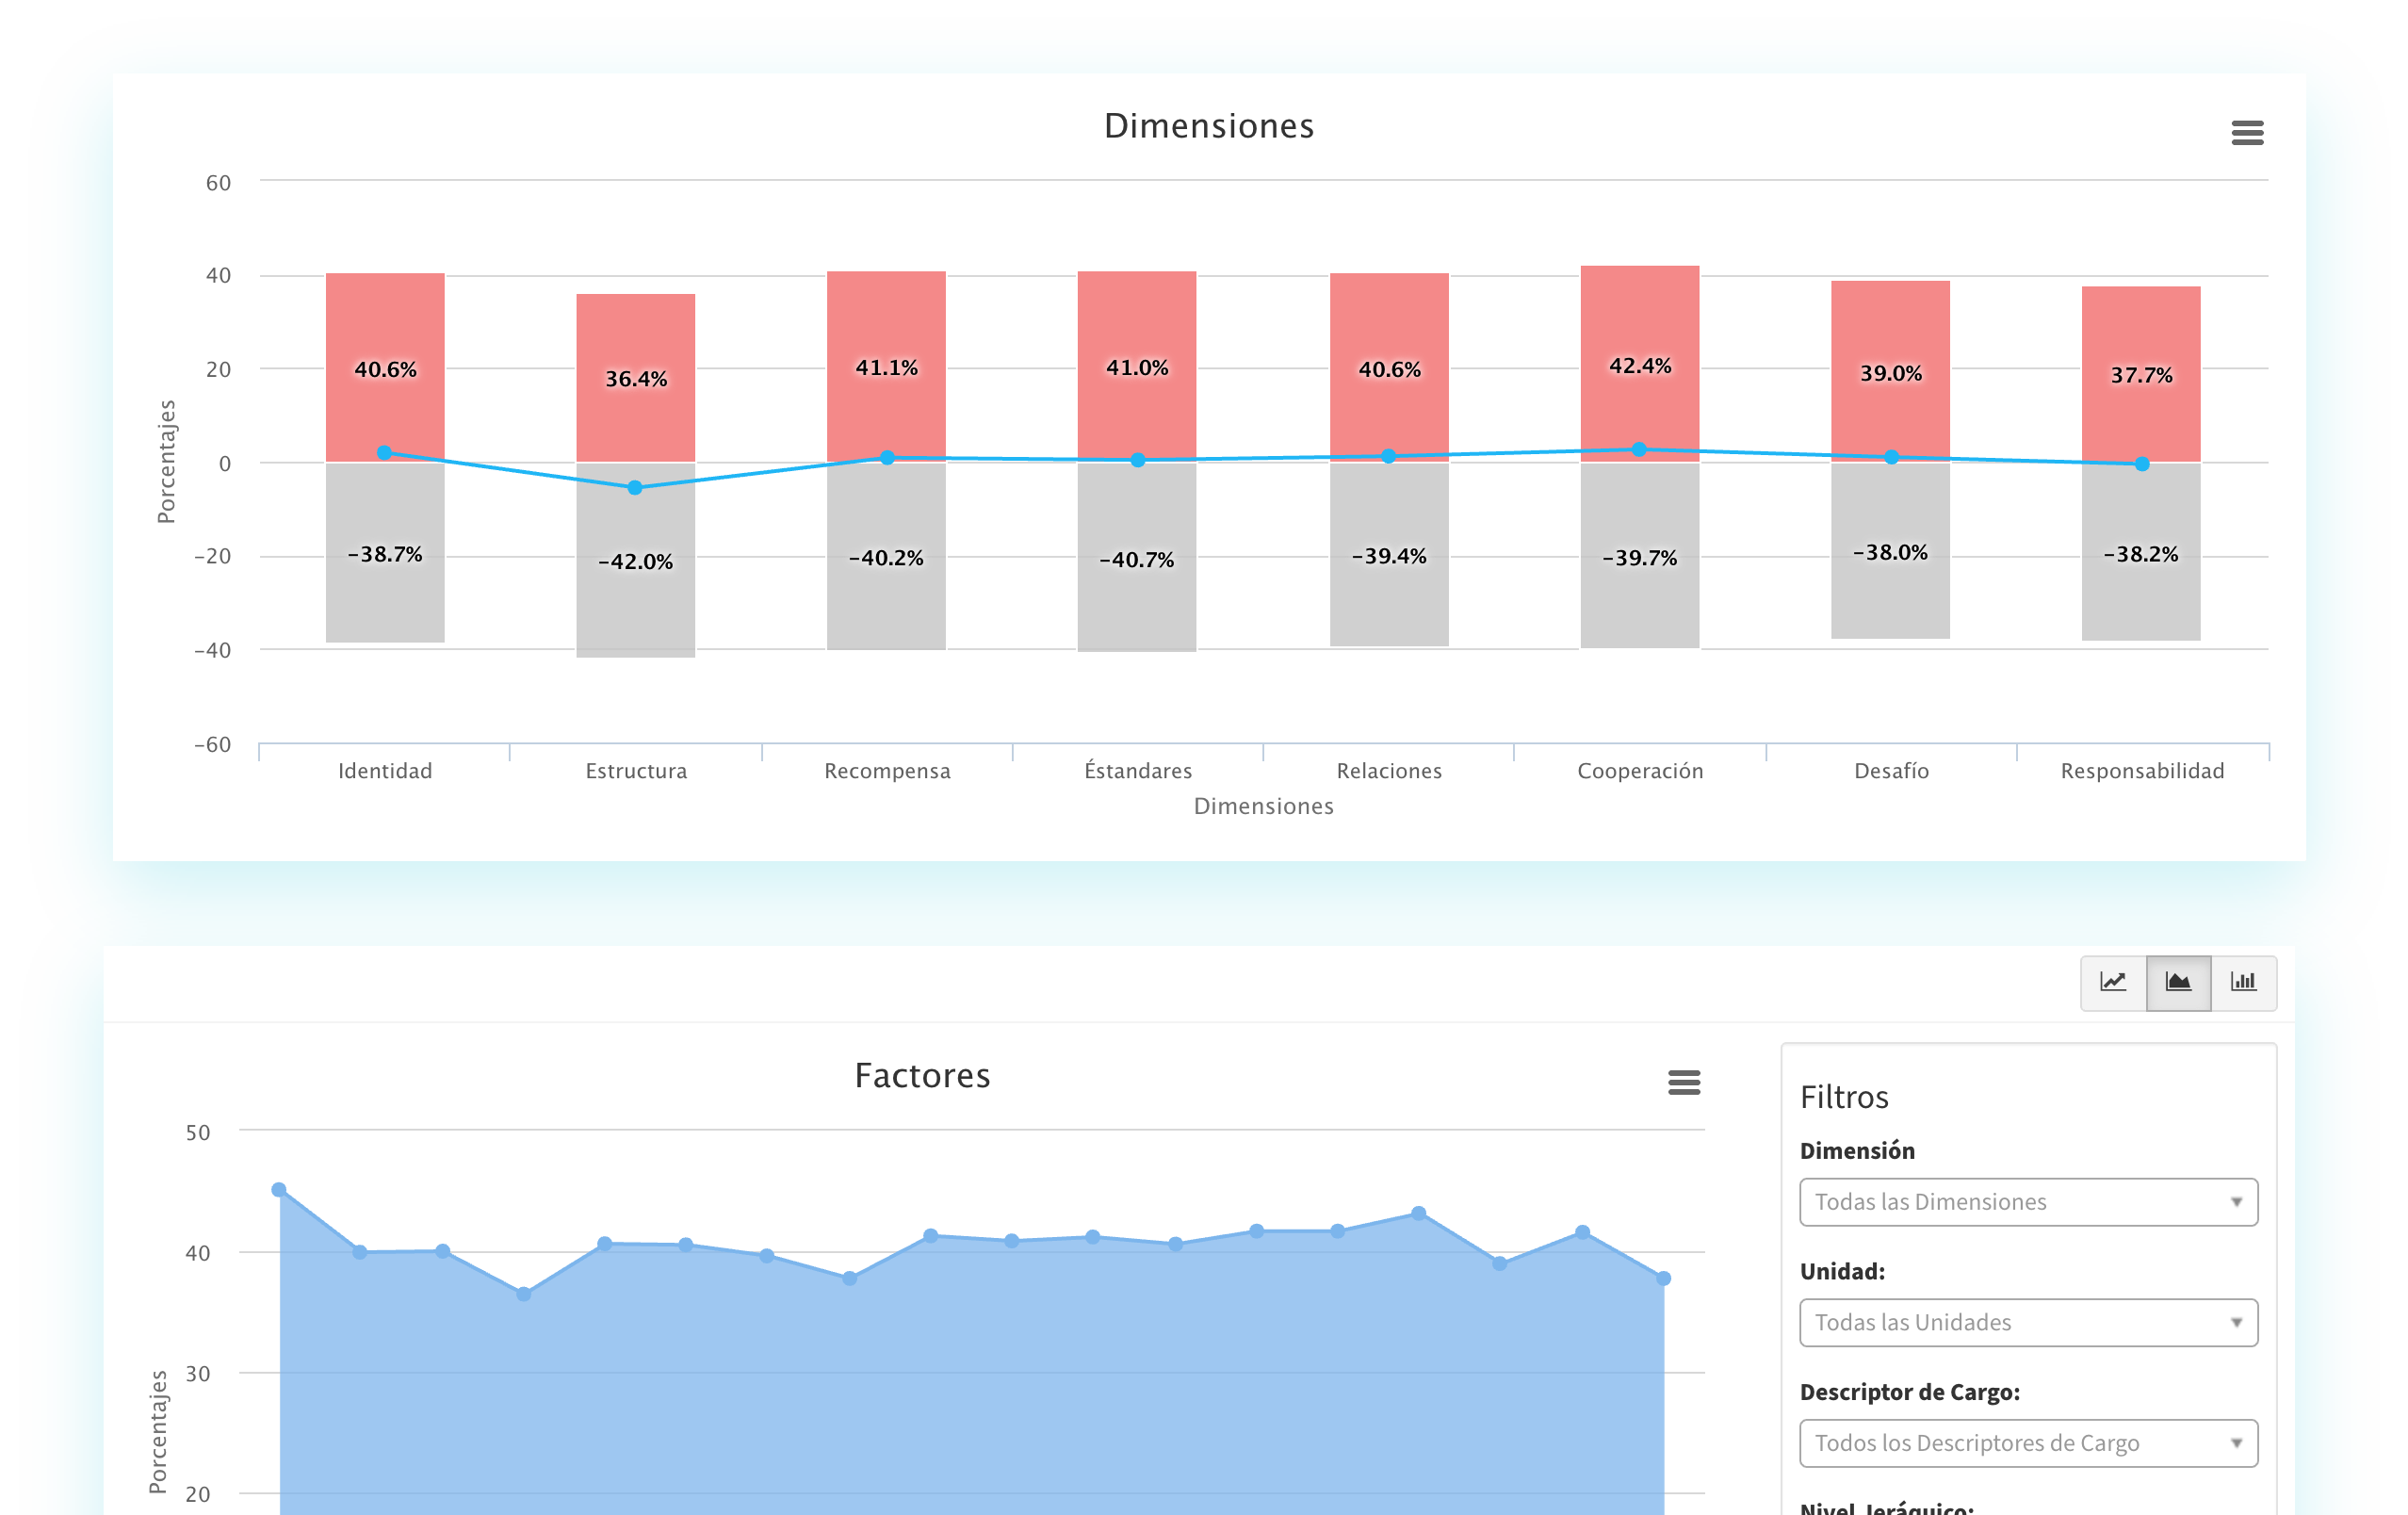Open the Dimensiones chart hamburger menu
The image size is (2408, 1515).
coord(2247,132)
